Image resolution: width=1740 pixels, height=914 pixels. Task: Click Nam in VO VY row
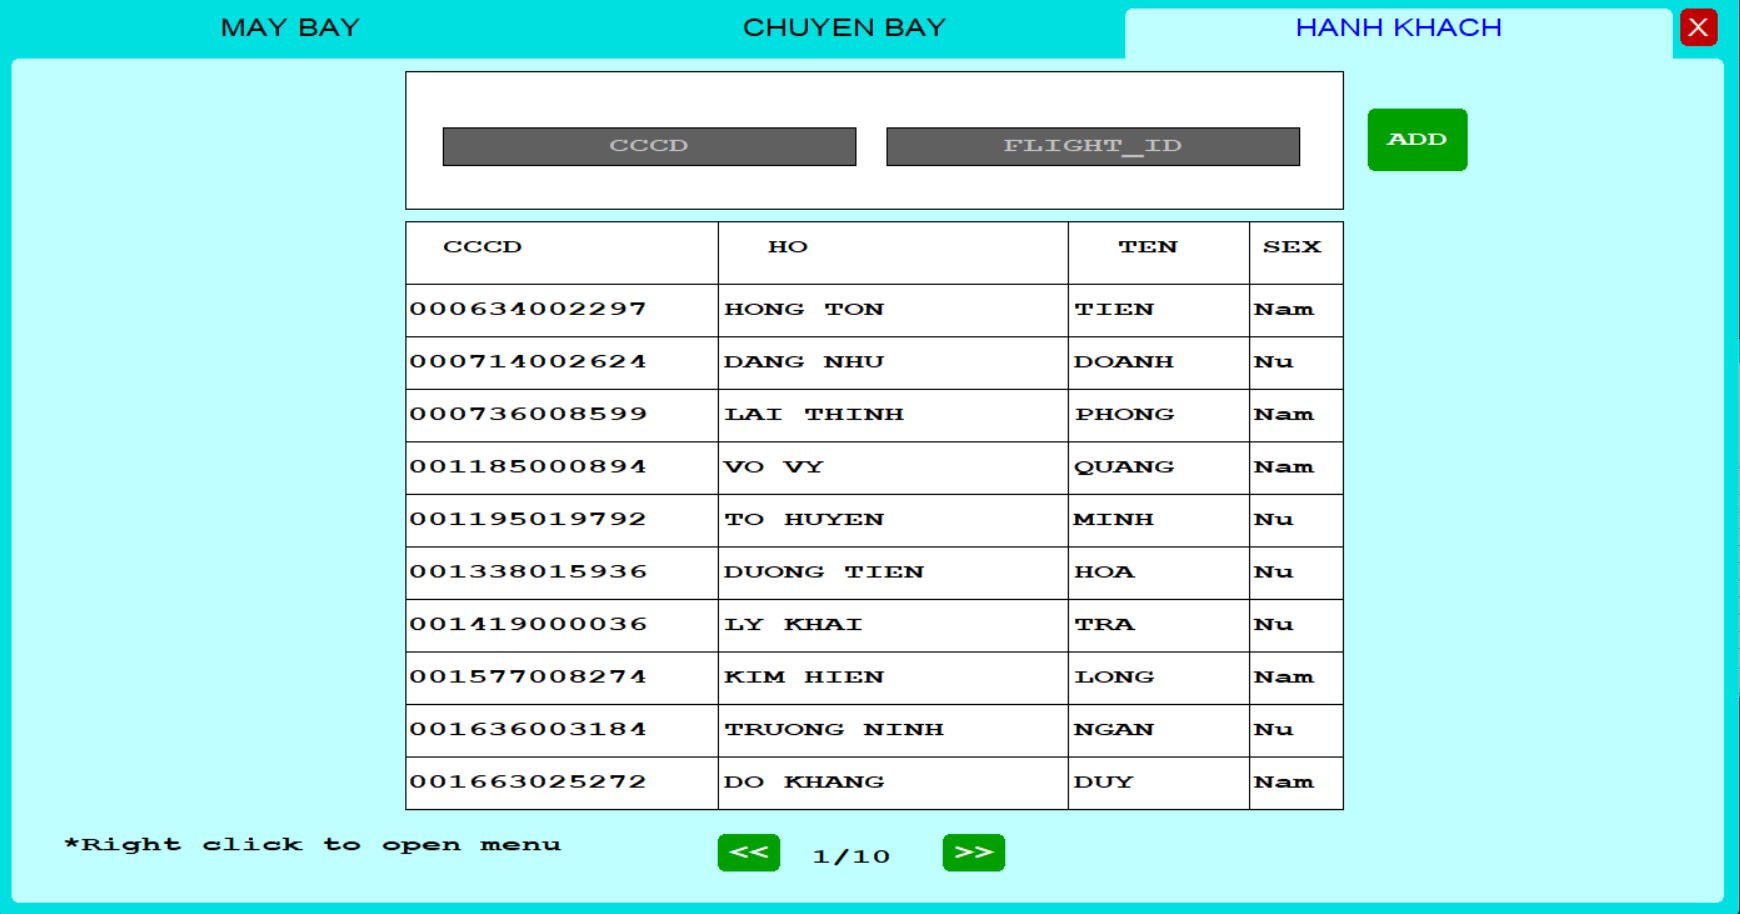pos(1296,468)
